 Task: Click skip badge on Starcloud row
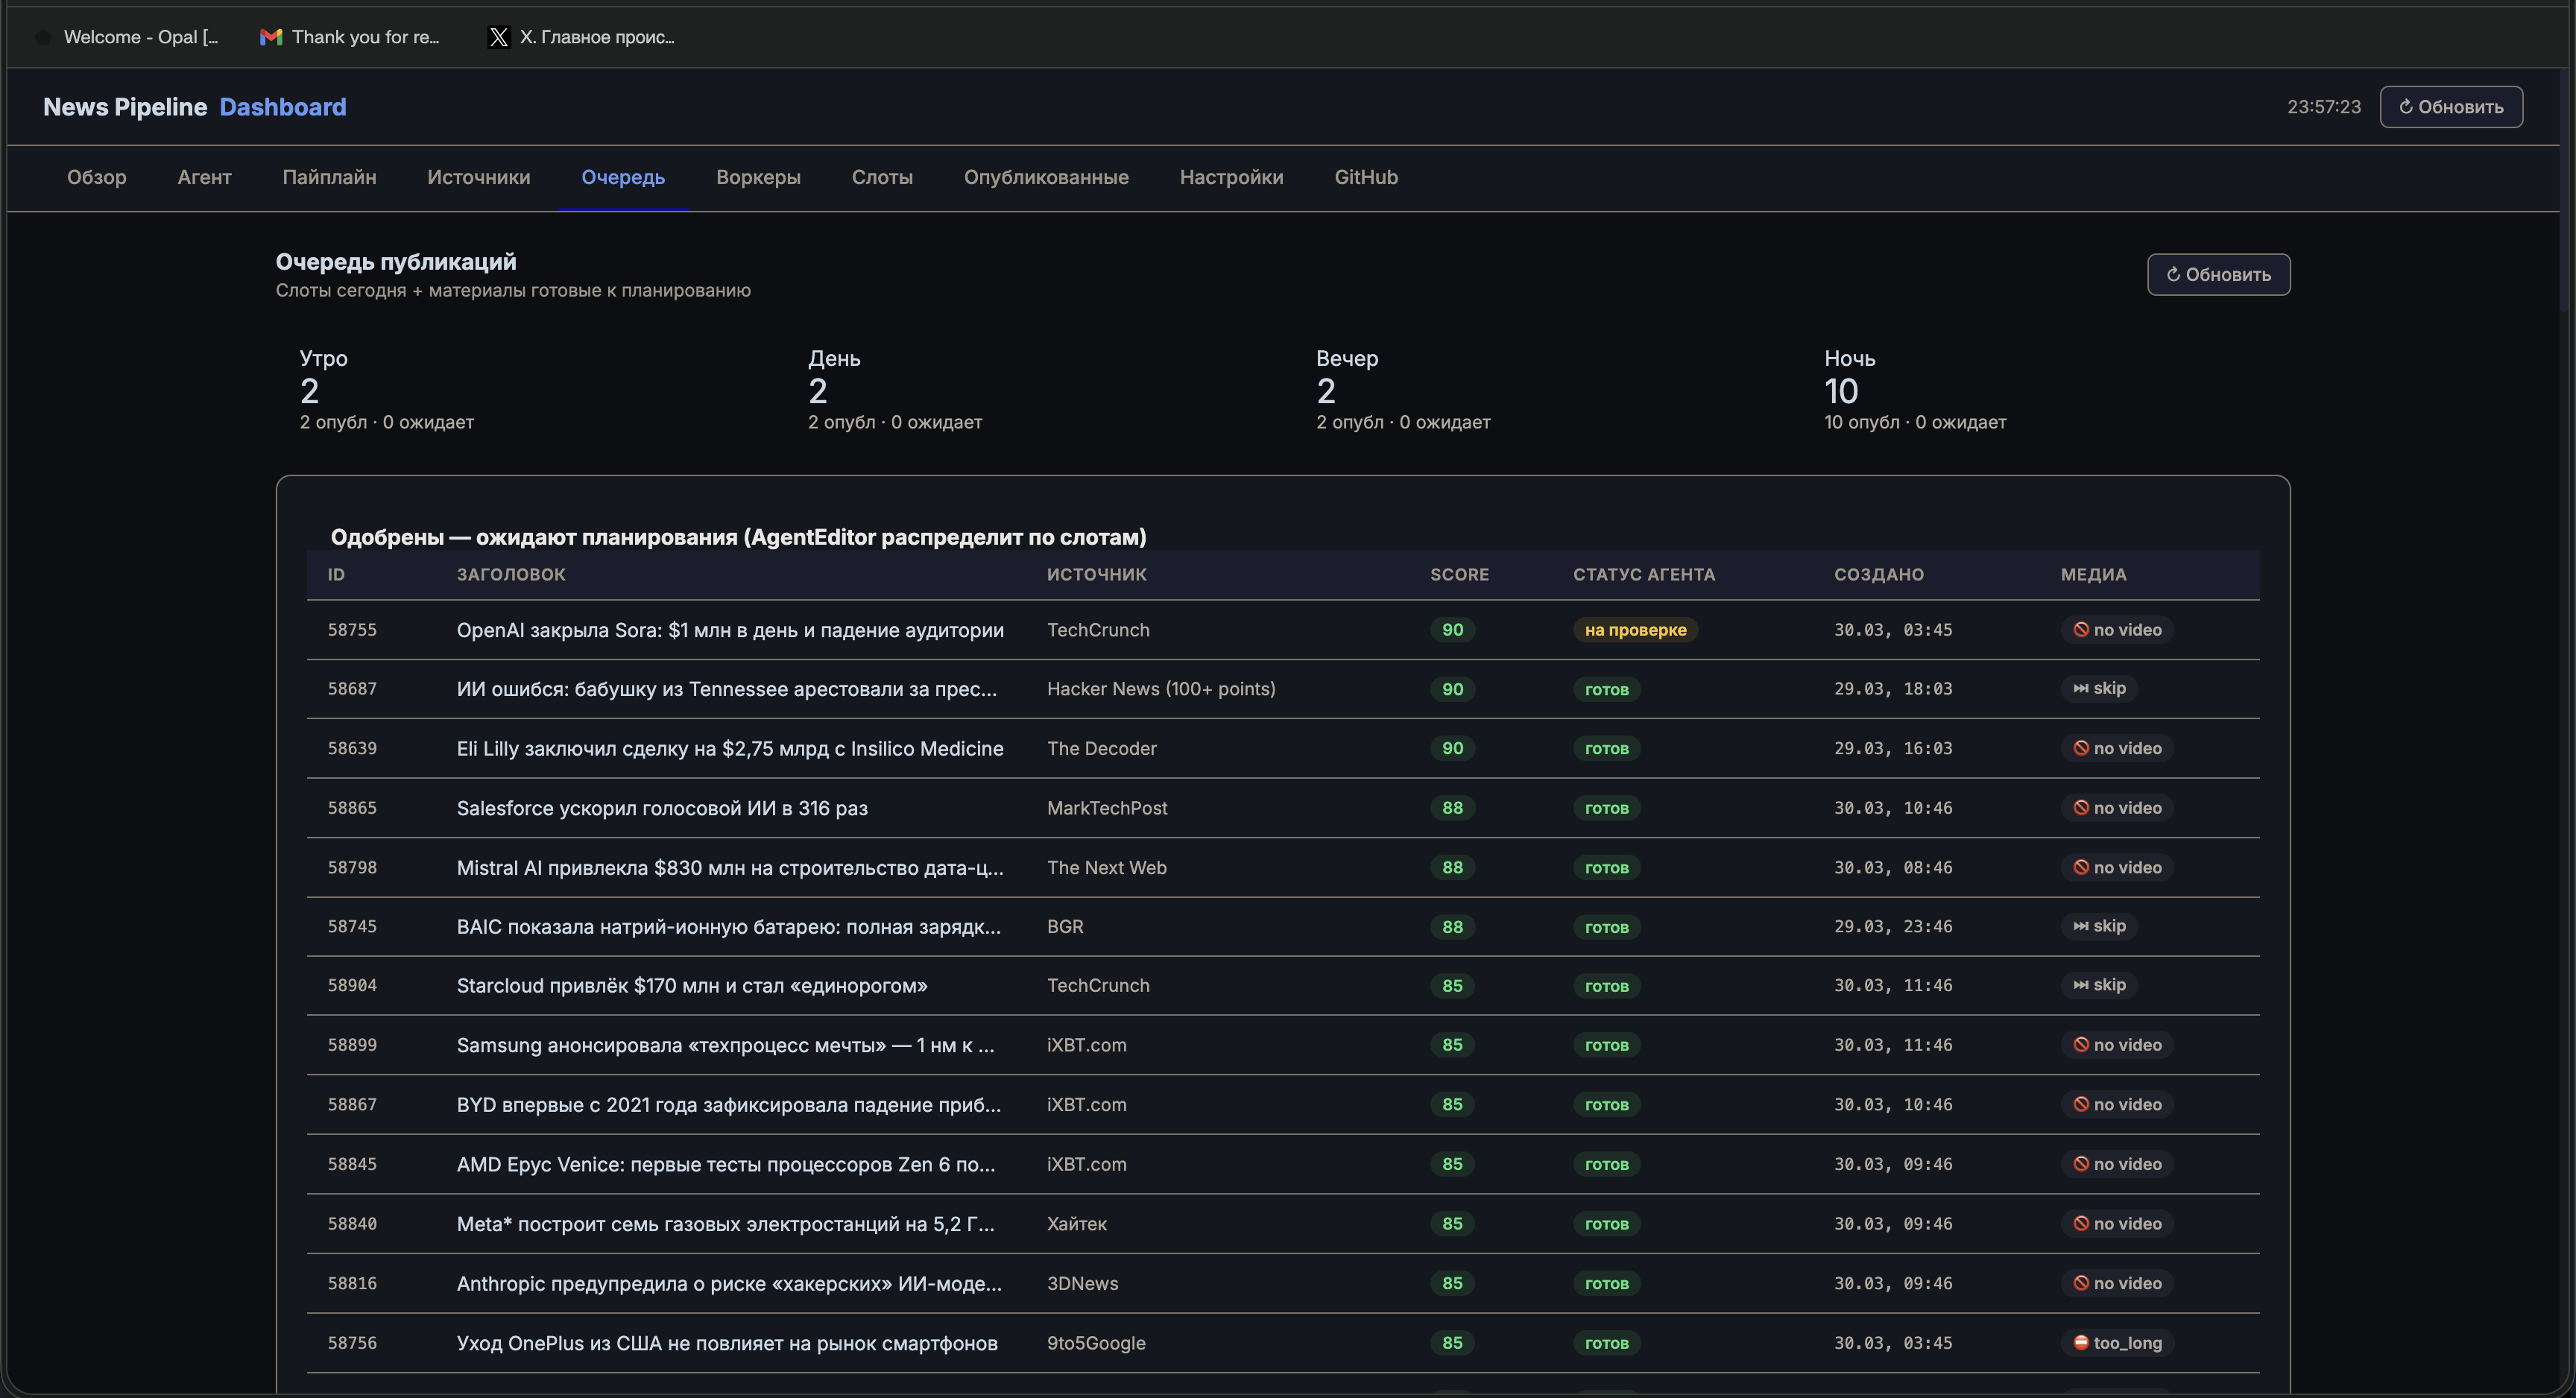[x=2099, y=985]
